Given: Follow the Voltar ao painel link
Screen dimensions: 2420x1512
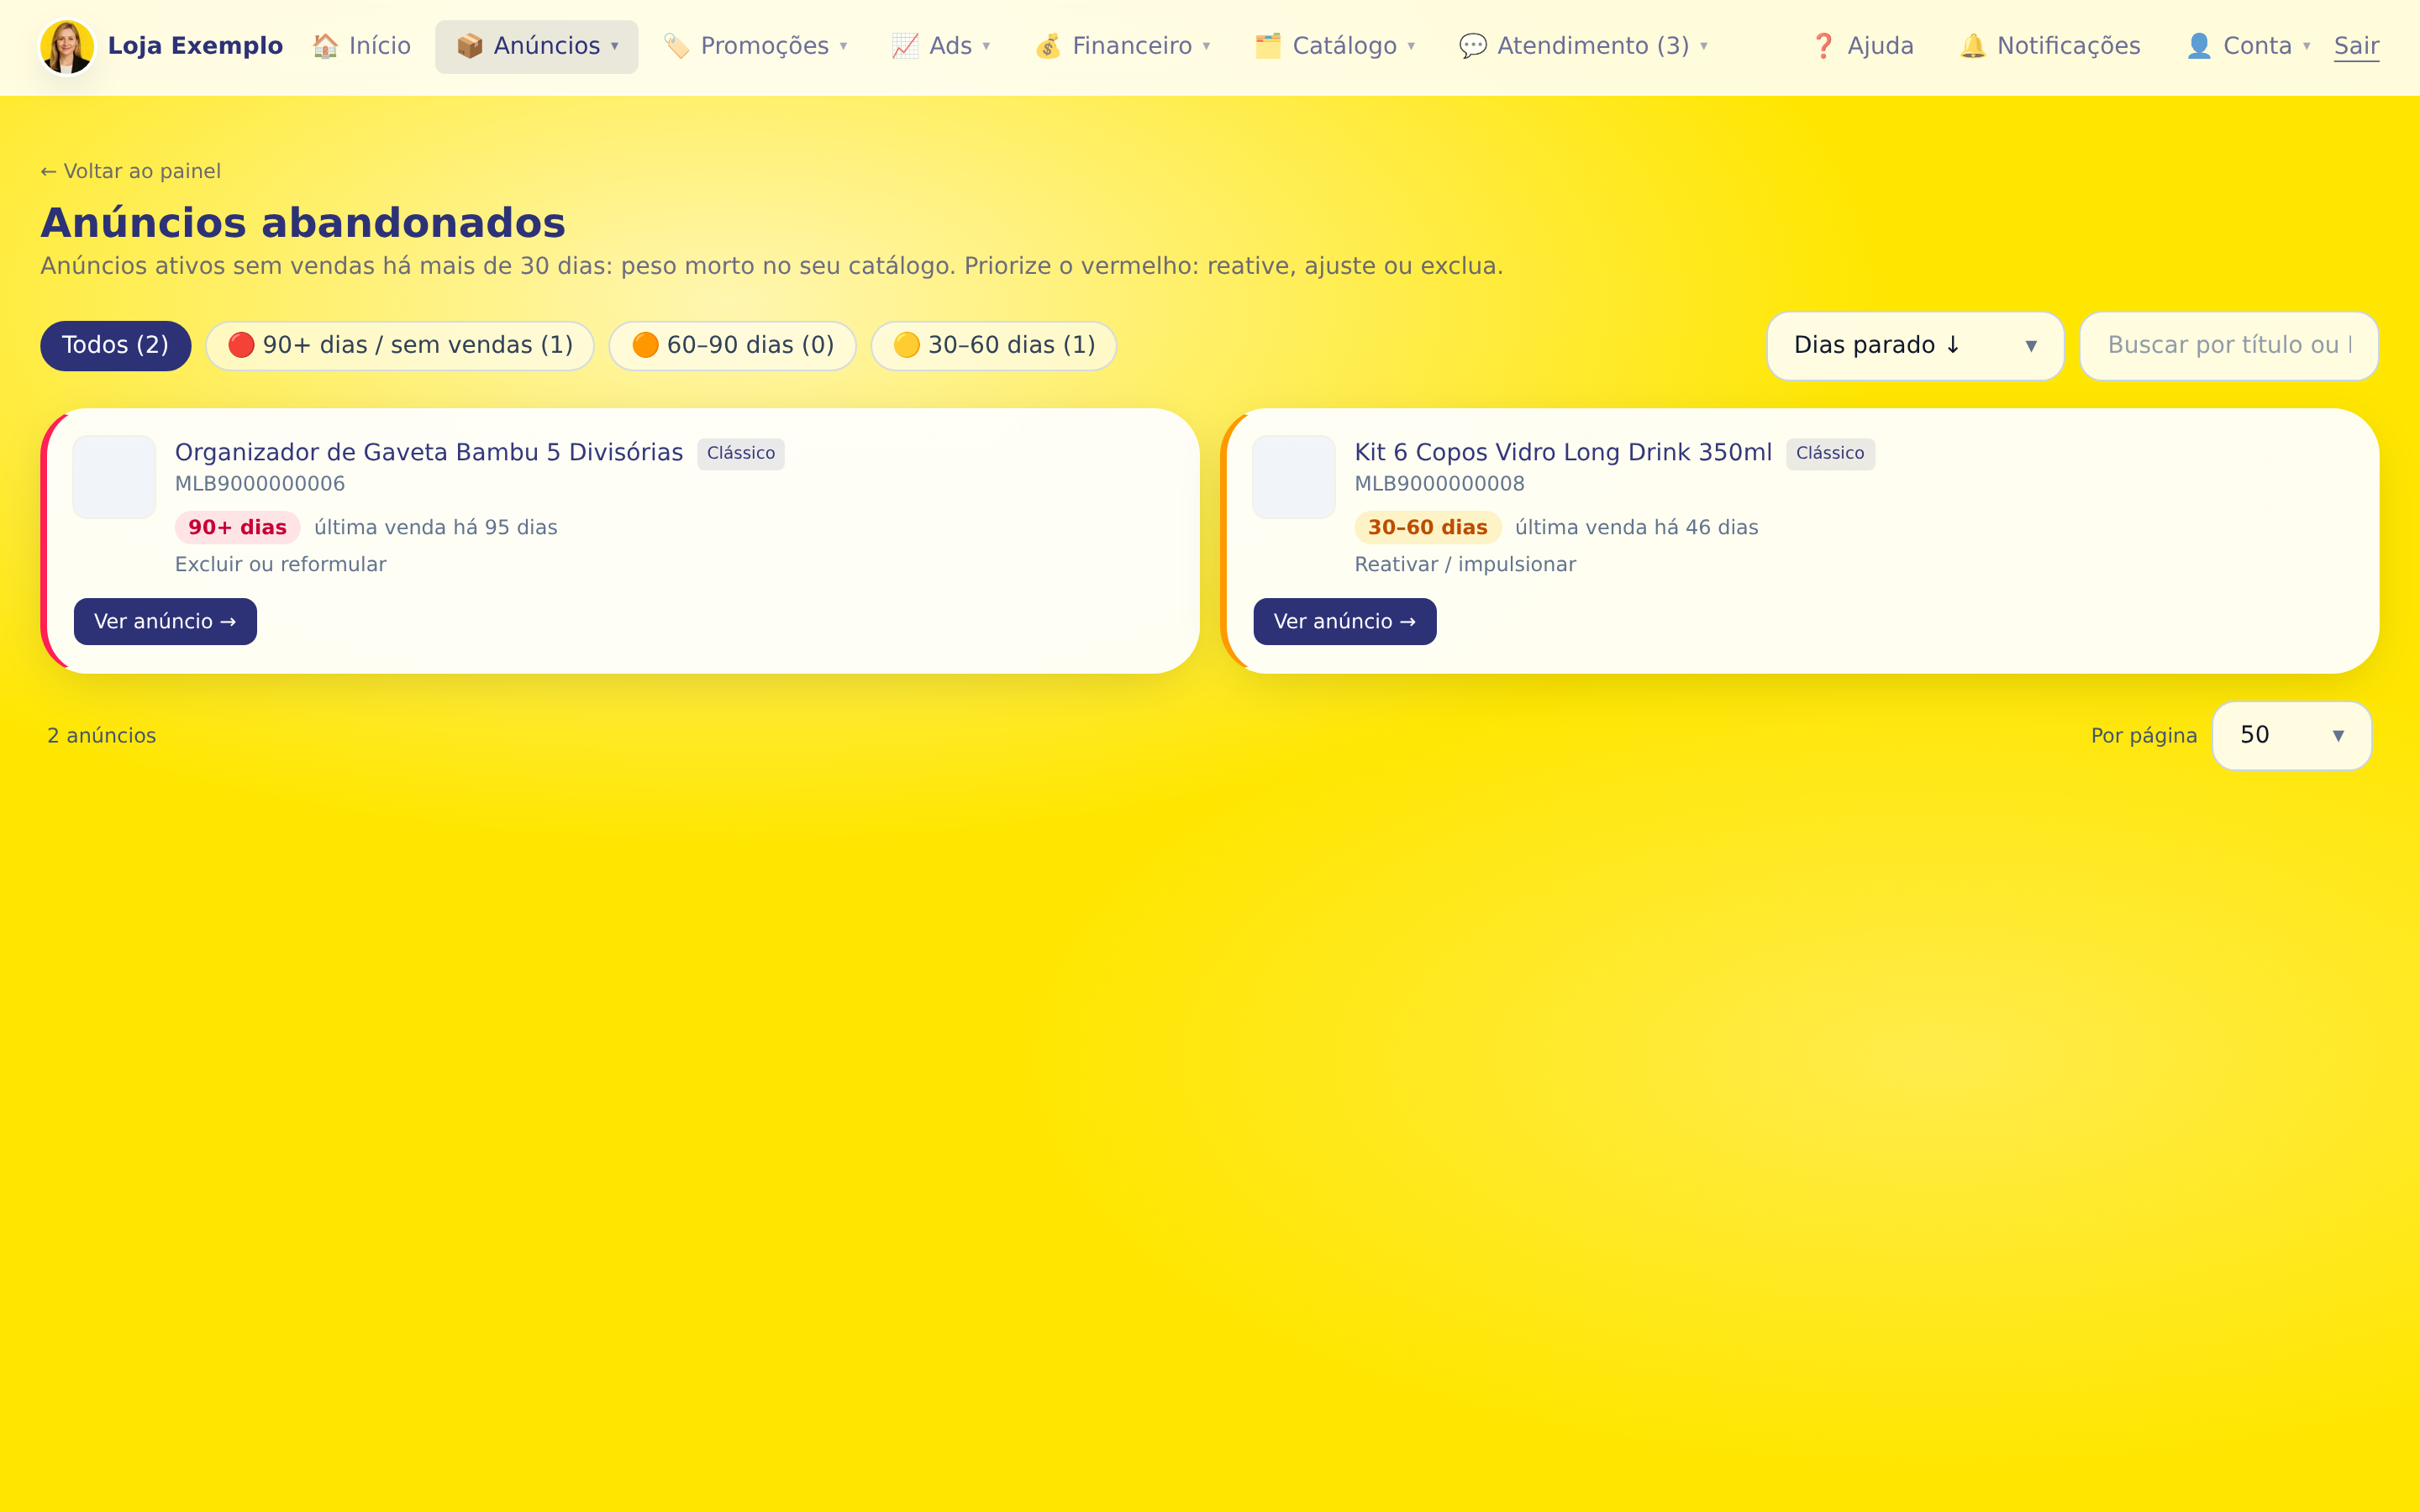Looking at the screenshot, I should click(131, 171).
